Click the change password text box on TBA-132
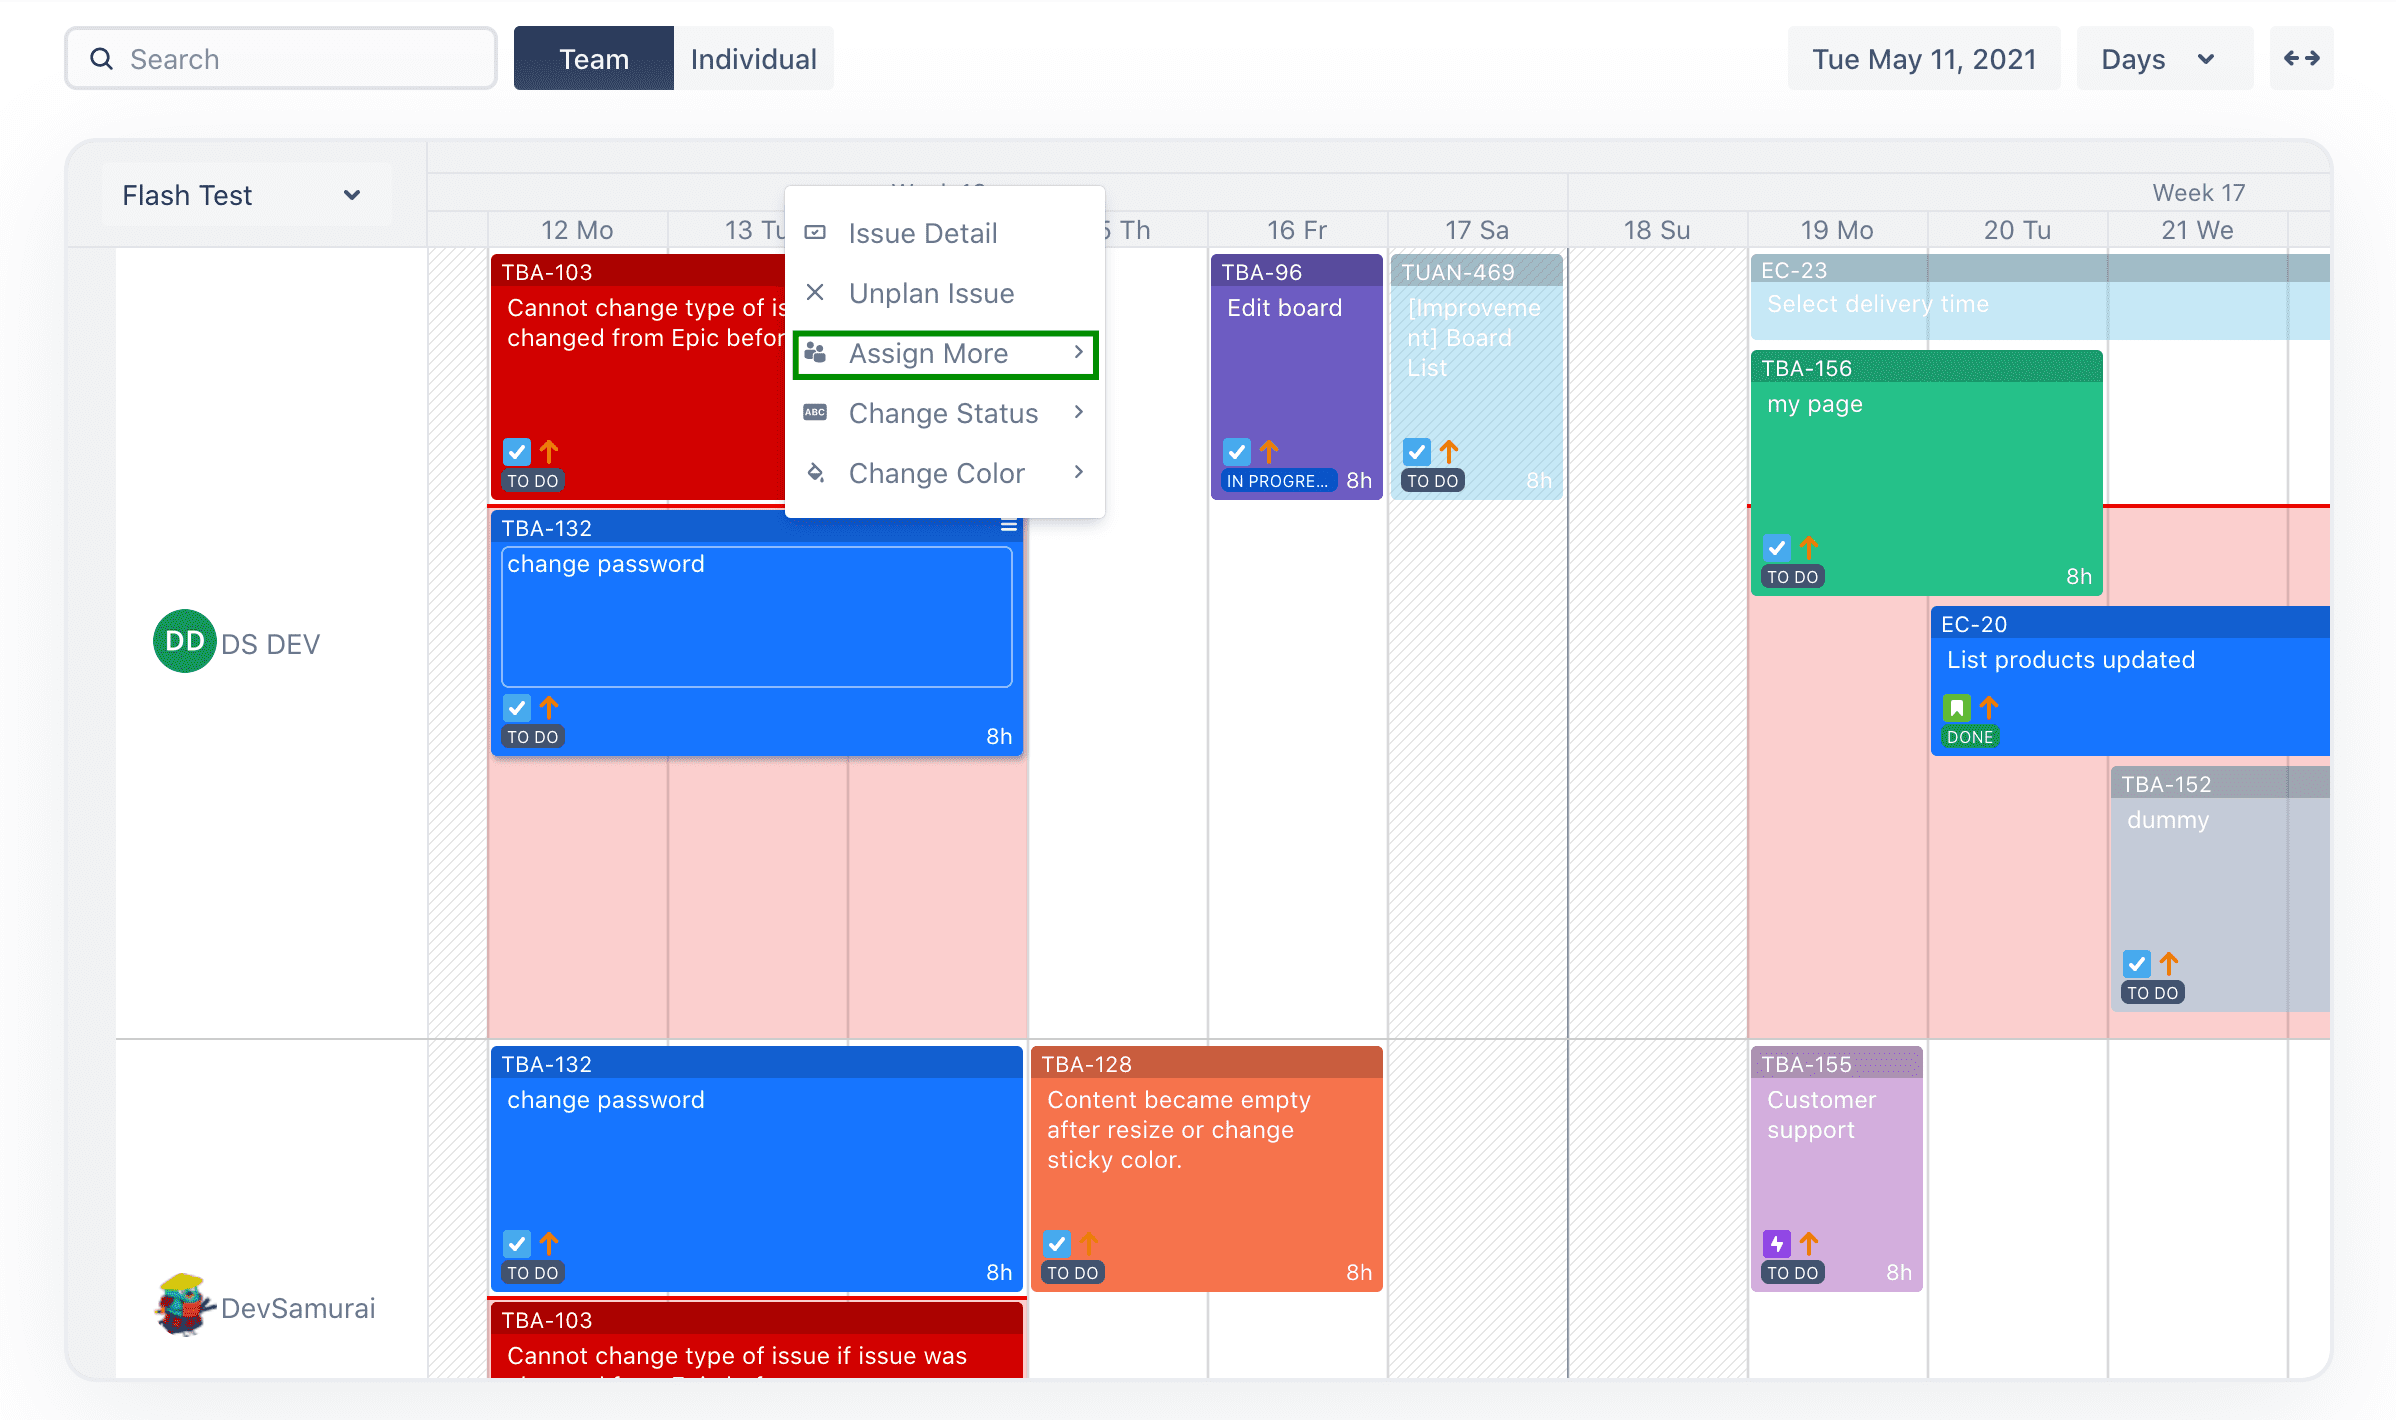The width and height of the screenshot is (2396, 1420). pyautogui.click(x=757, y=616)
